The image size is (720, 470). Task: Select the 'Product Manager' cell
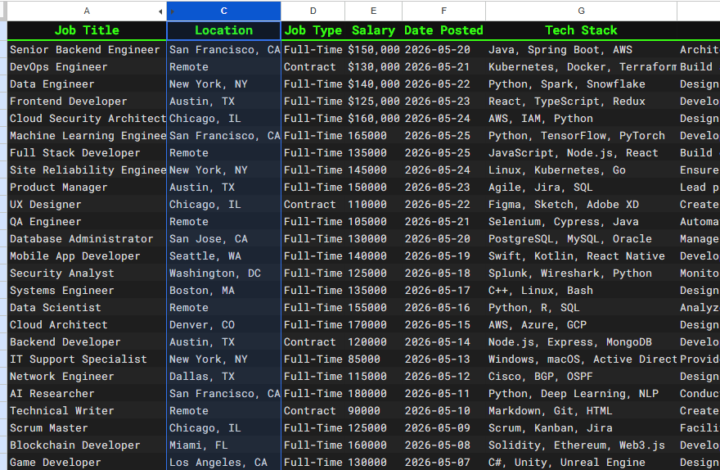tap(87, 187)
